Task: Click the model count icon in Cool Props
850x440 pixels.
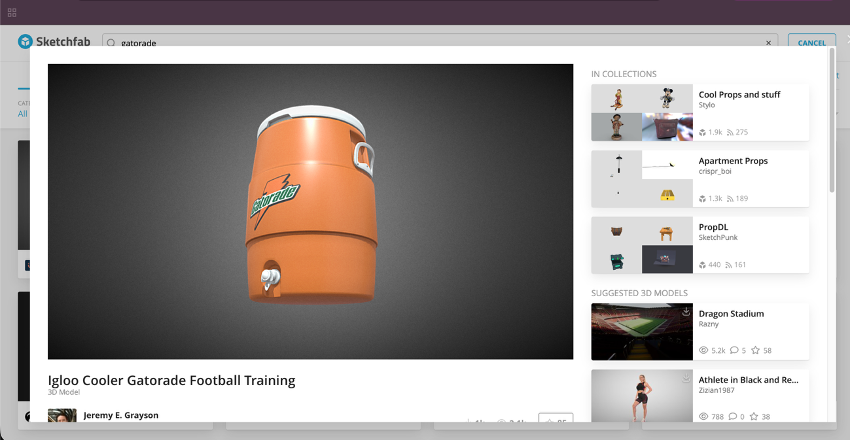Action: [x=703, y=132]
